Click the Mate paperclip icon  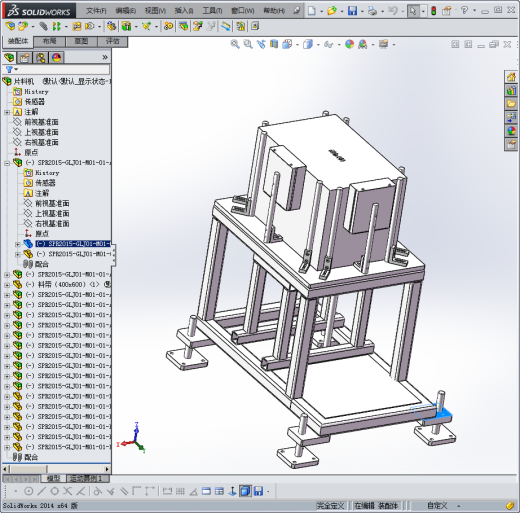(43, 26)
